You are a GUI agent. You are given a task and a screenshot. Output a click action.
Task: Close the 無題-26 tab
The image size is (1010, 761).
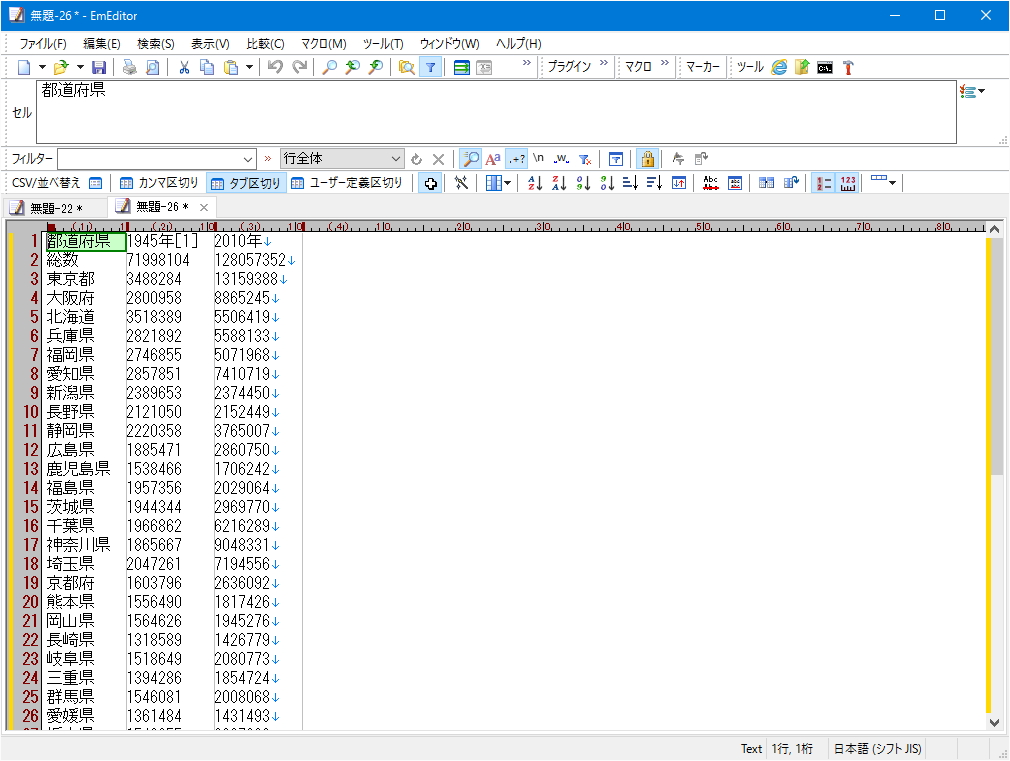(x=204, y=207)
